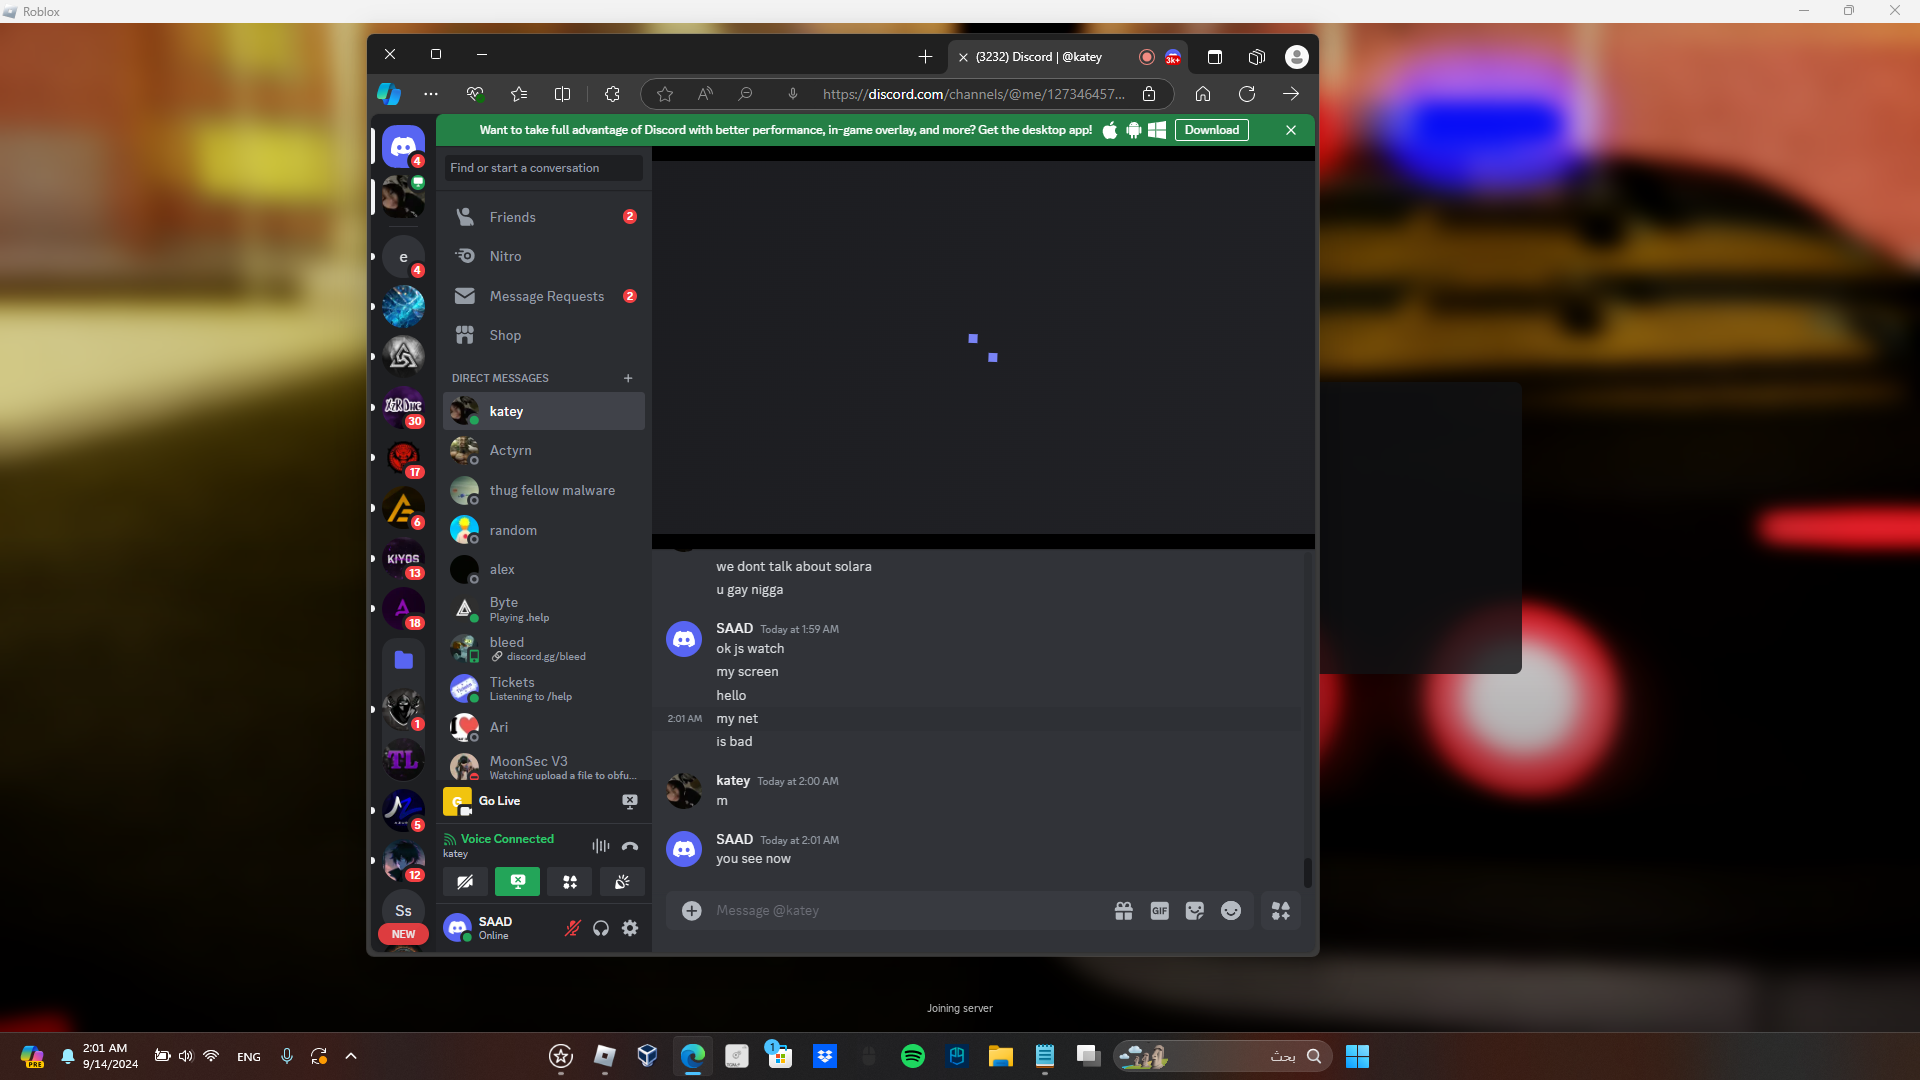Open the activities launcher button
This screenshot has width=1920, height=1080.
point(570,882)
